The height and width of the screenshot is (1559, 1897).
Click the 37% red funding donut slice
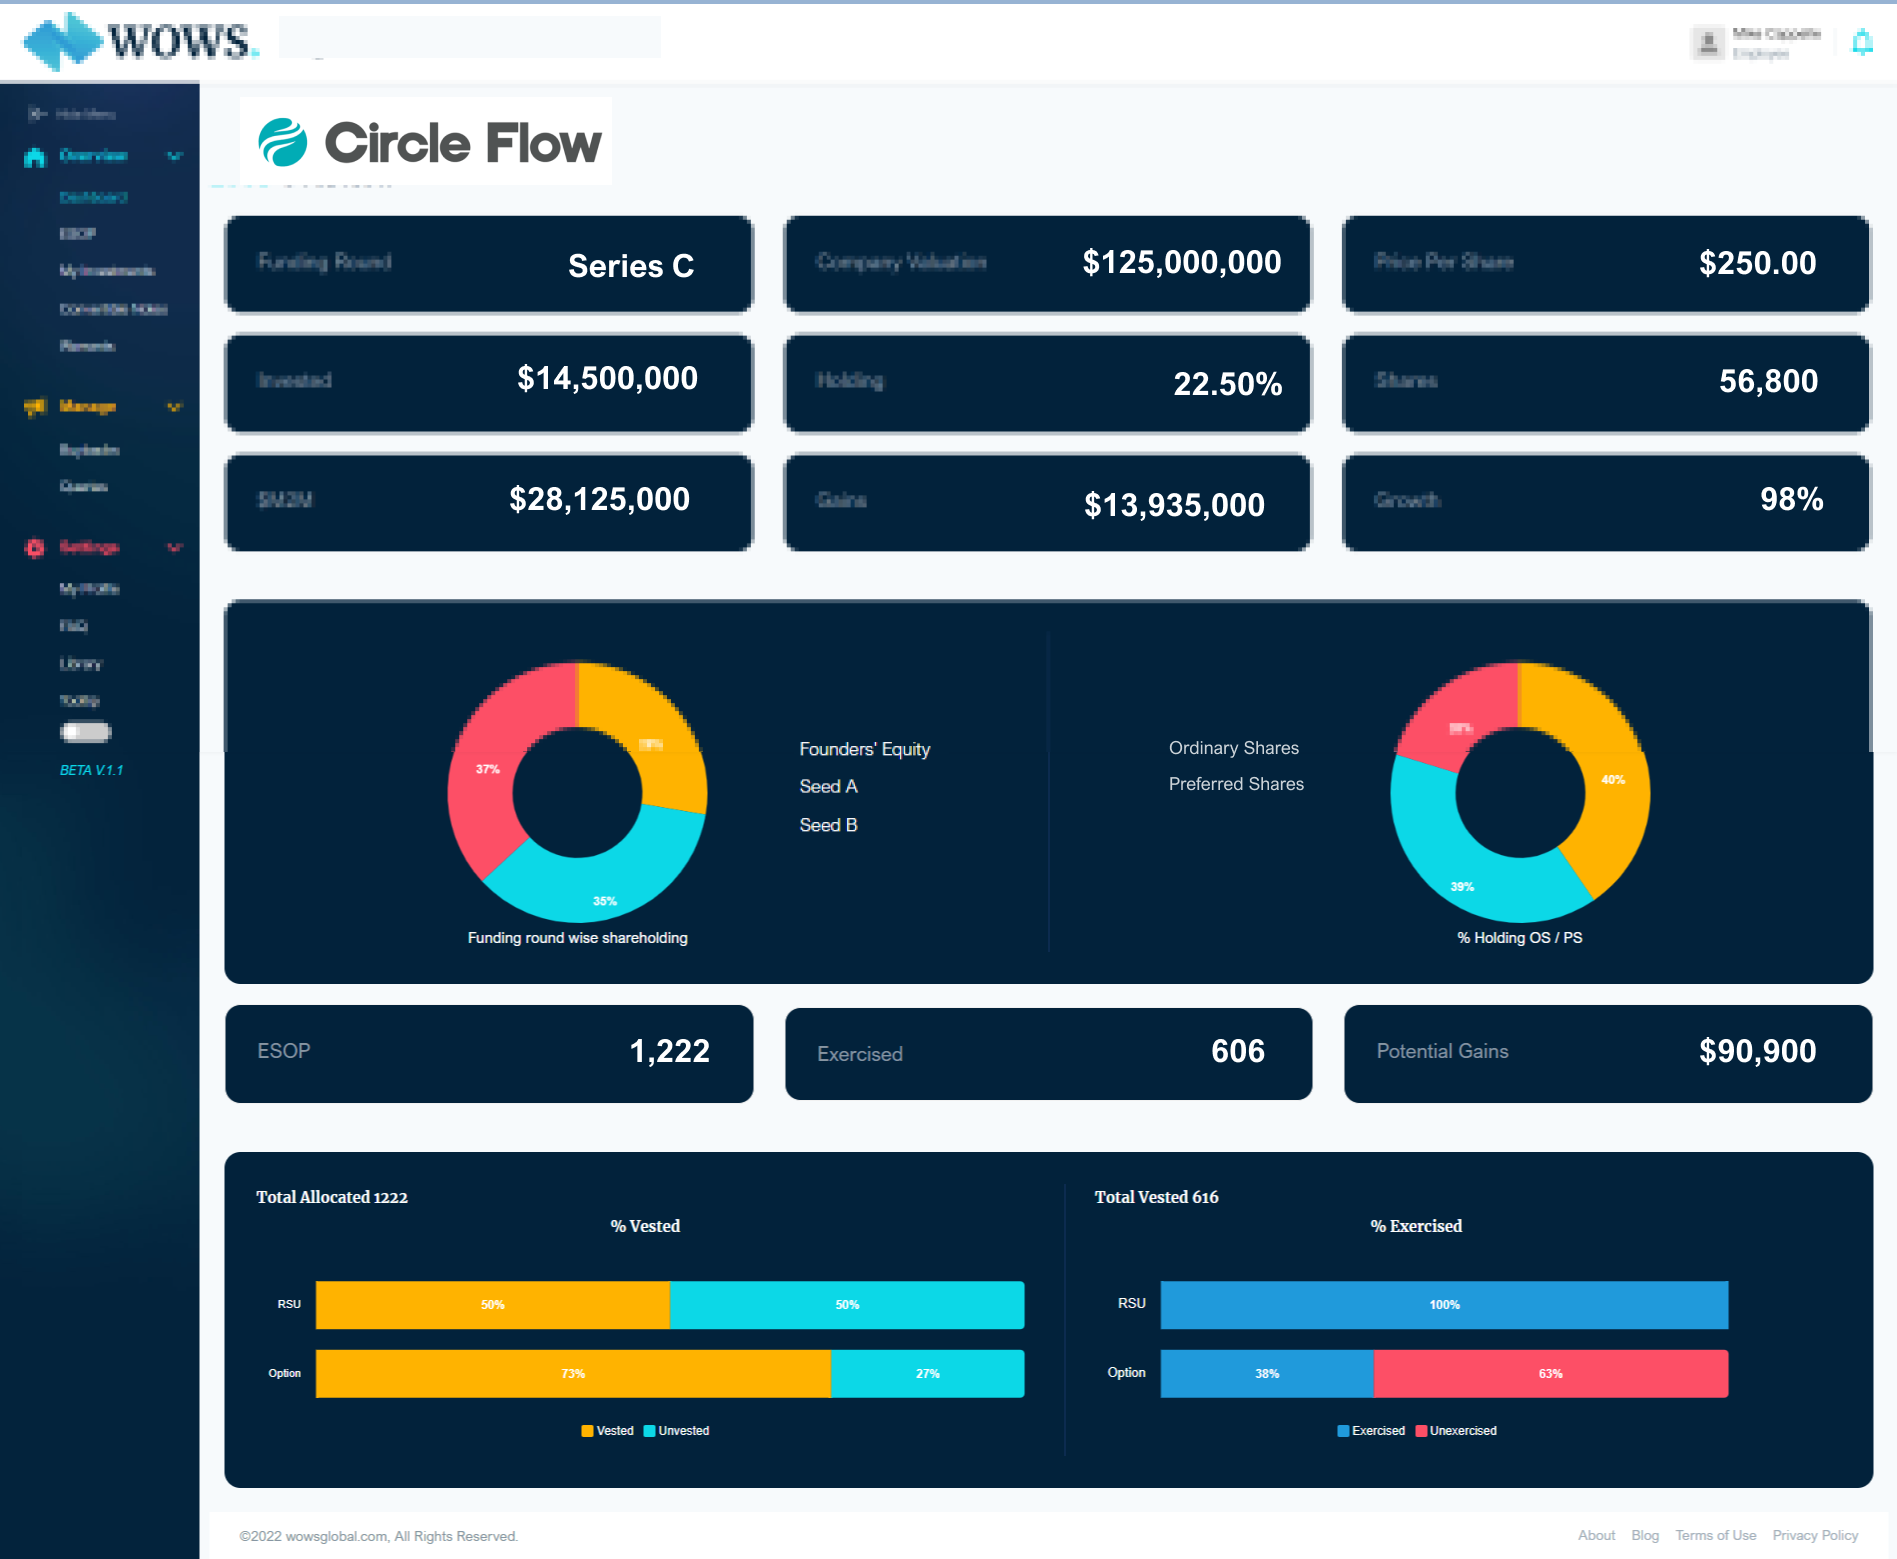[487, 769]
